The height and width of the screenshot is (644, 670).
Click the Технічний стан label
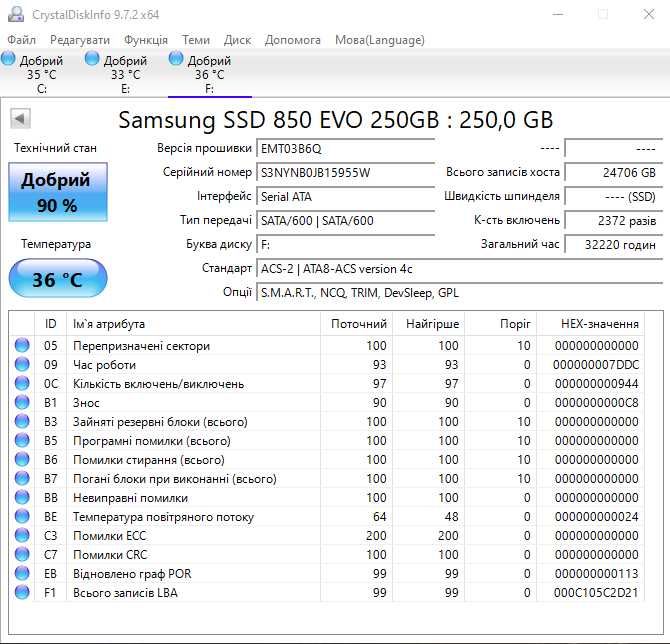[x=56, y=148]
